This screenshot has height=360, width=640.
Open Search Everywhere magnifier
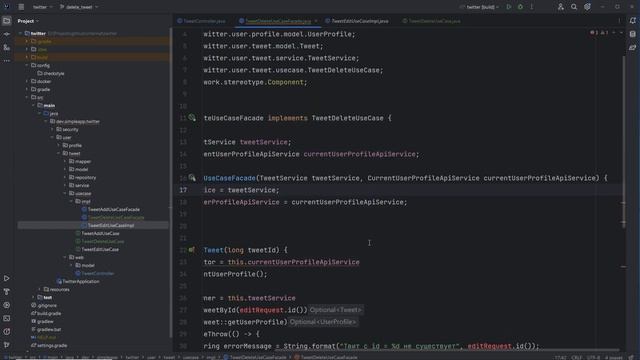[574, 7]
